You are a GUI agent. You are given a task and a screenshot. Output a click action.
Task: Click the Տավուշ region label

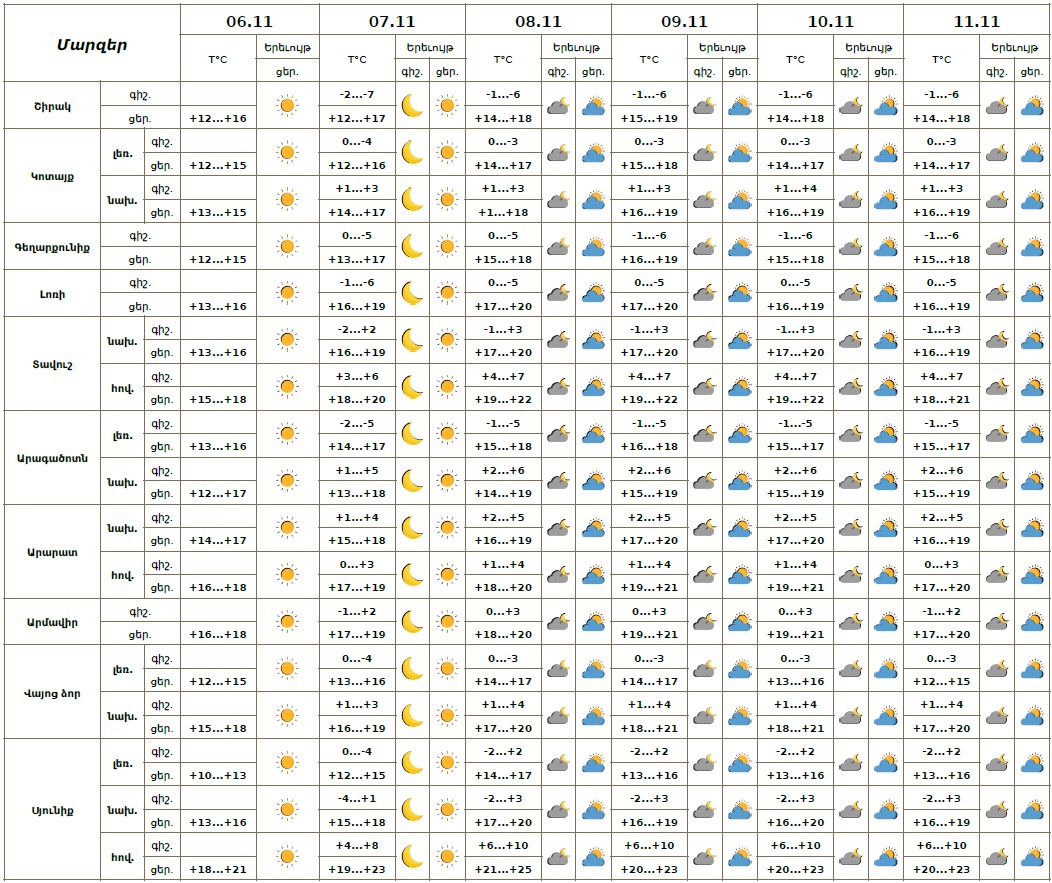pyautogui.click(x=52, y=363)
